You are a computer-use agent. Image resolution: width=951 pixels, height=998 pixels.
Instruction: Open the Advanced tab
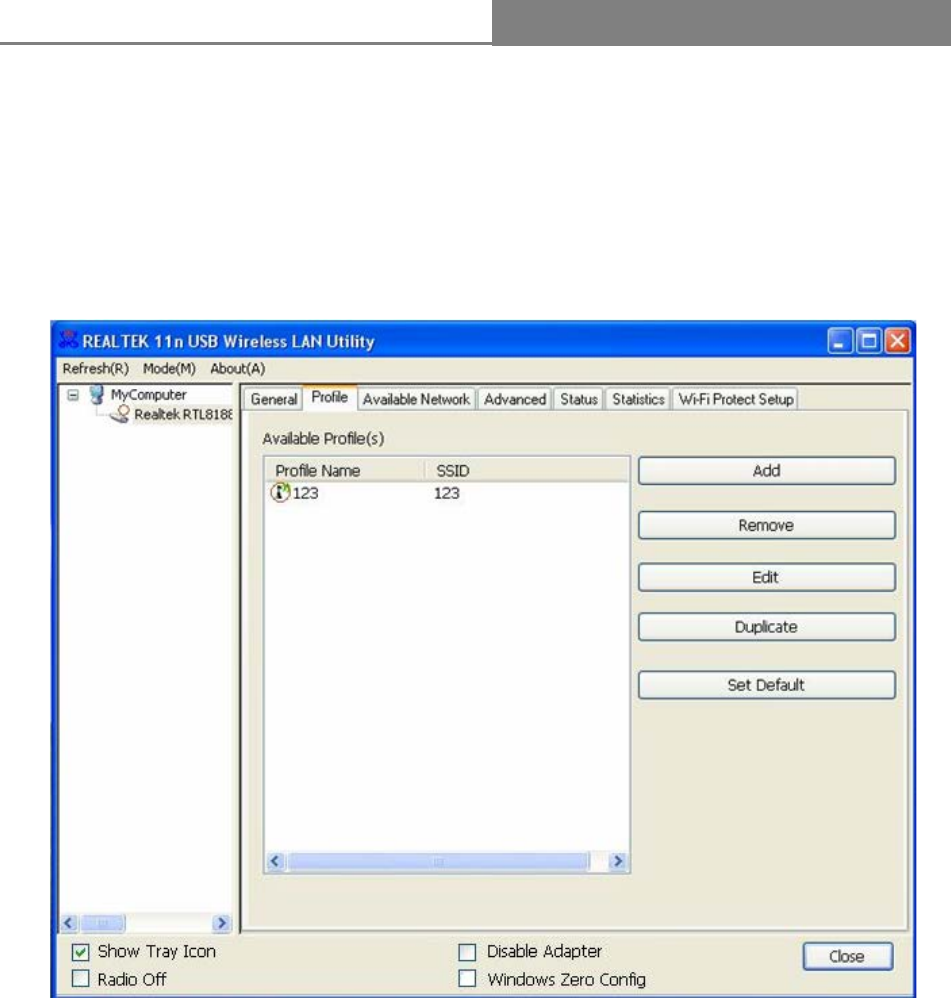click(515, 399)
